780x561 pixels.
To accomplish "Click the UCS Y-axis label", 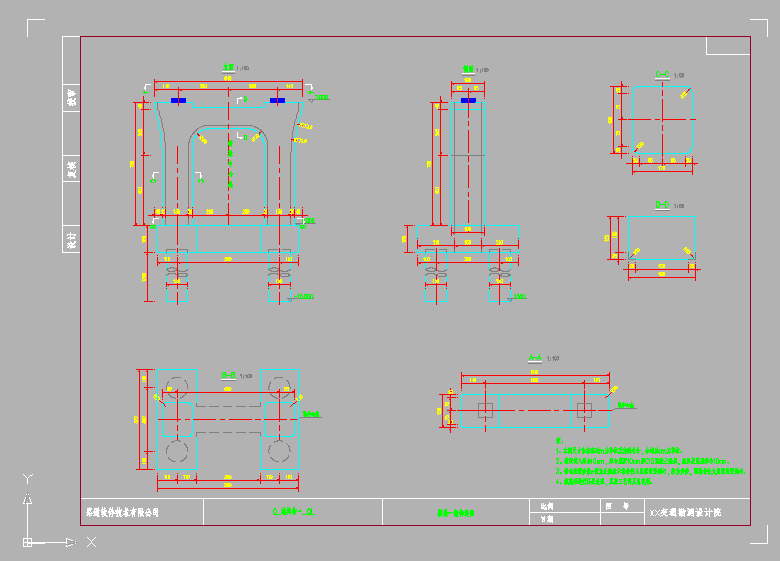I will coord(28,479).
